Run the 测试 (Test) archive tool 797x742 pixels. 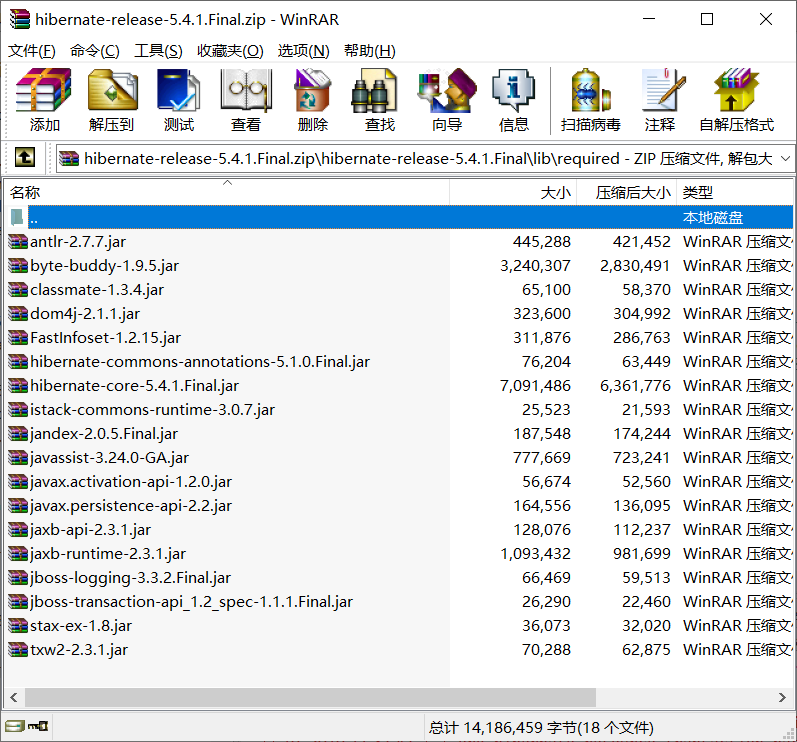click(x=178, y=100)
